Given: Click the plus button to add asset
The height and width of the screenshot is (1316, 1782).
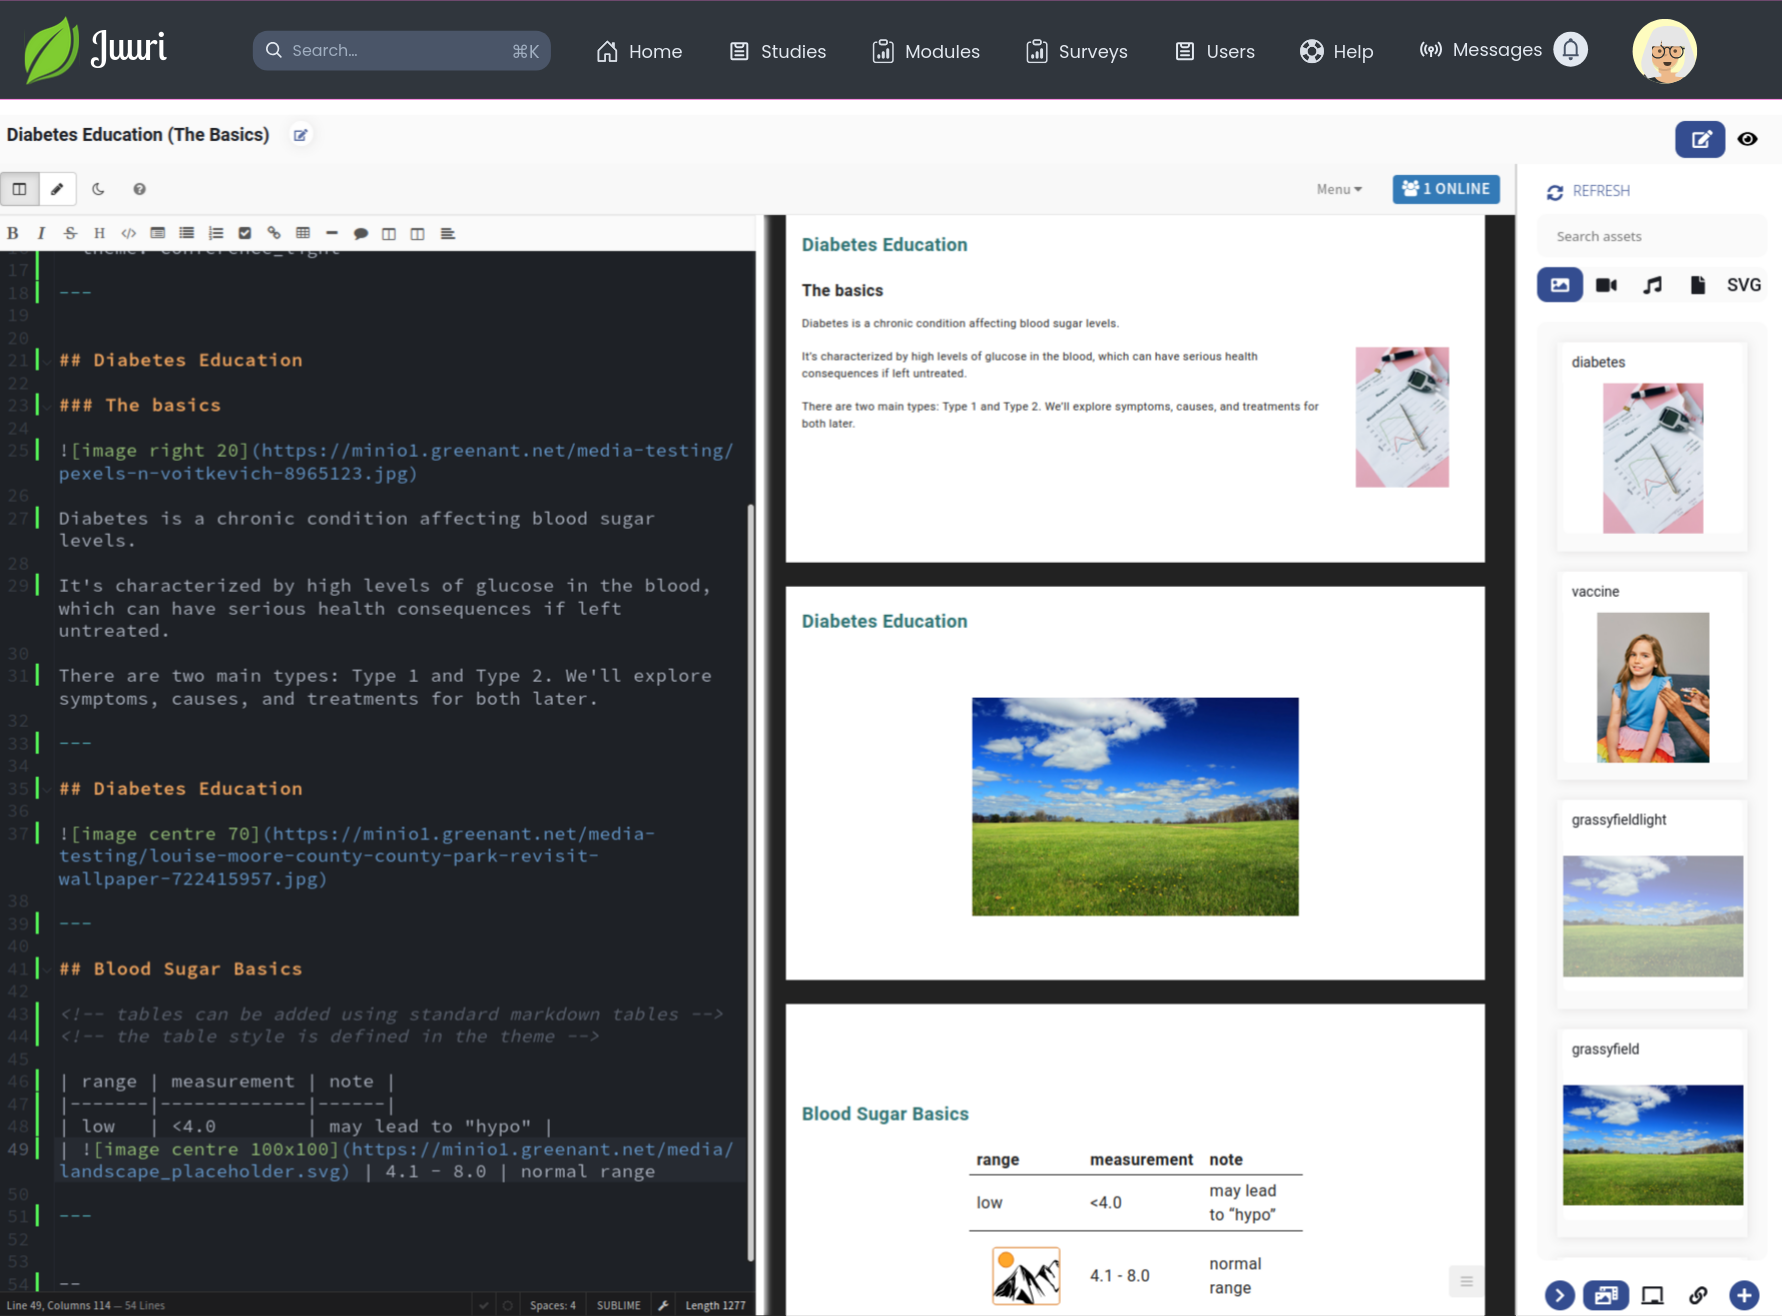Looking at the screenshot, I should click(x=1744, y=1295).
